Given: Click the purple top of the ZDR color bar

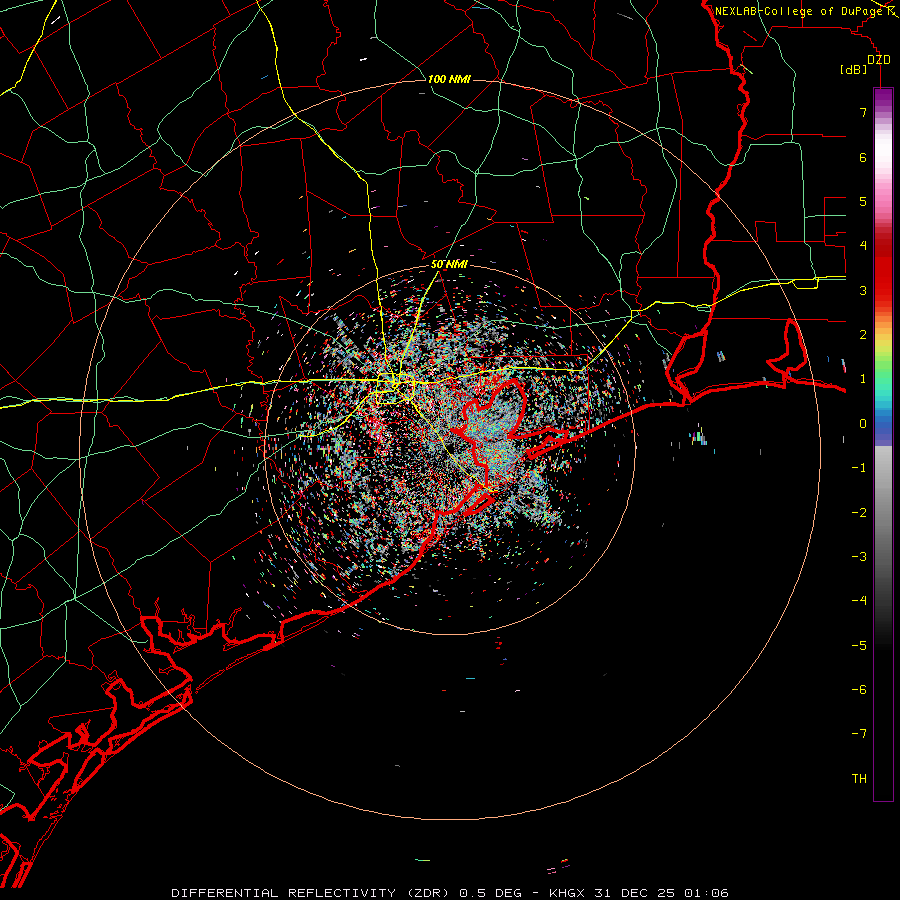Looking at the screenshot, I should pyautogui.click(x=883, y=98).
